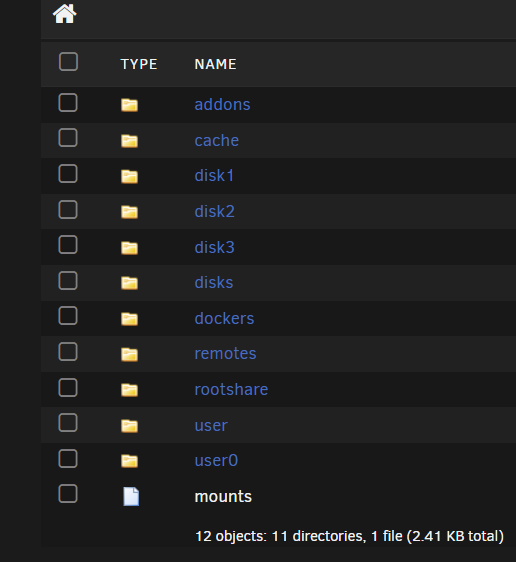Open the disk3 folder link
This screenshot has width=516, height=562.
[x=214, y=247]
